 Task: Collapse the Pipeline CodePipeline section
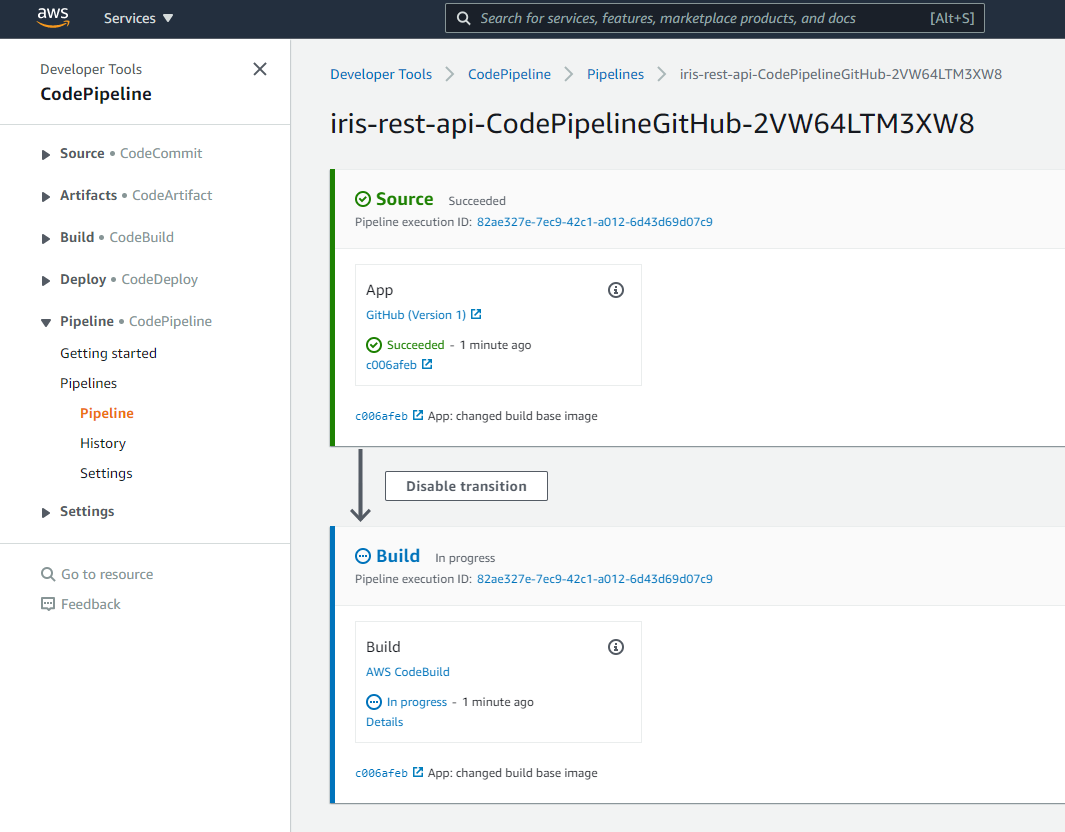[x=46, y=322]
